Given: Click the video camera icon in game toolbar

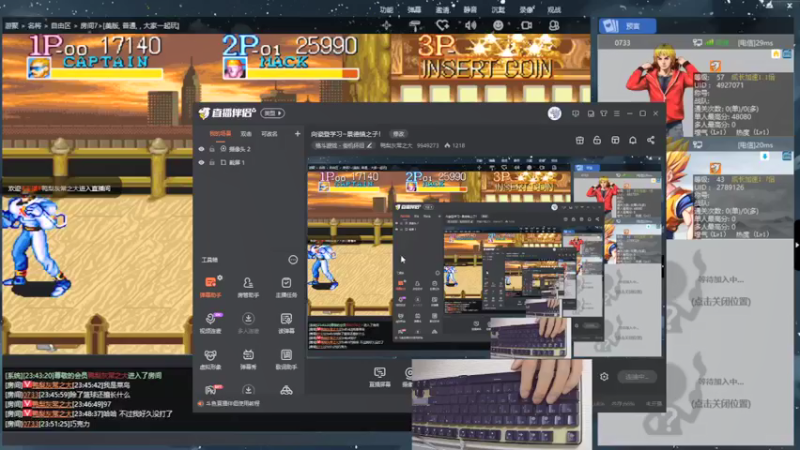Looking at the screenshot, I should coord(527,25).
